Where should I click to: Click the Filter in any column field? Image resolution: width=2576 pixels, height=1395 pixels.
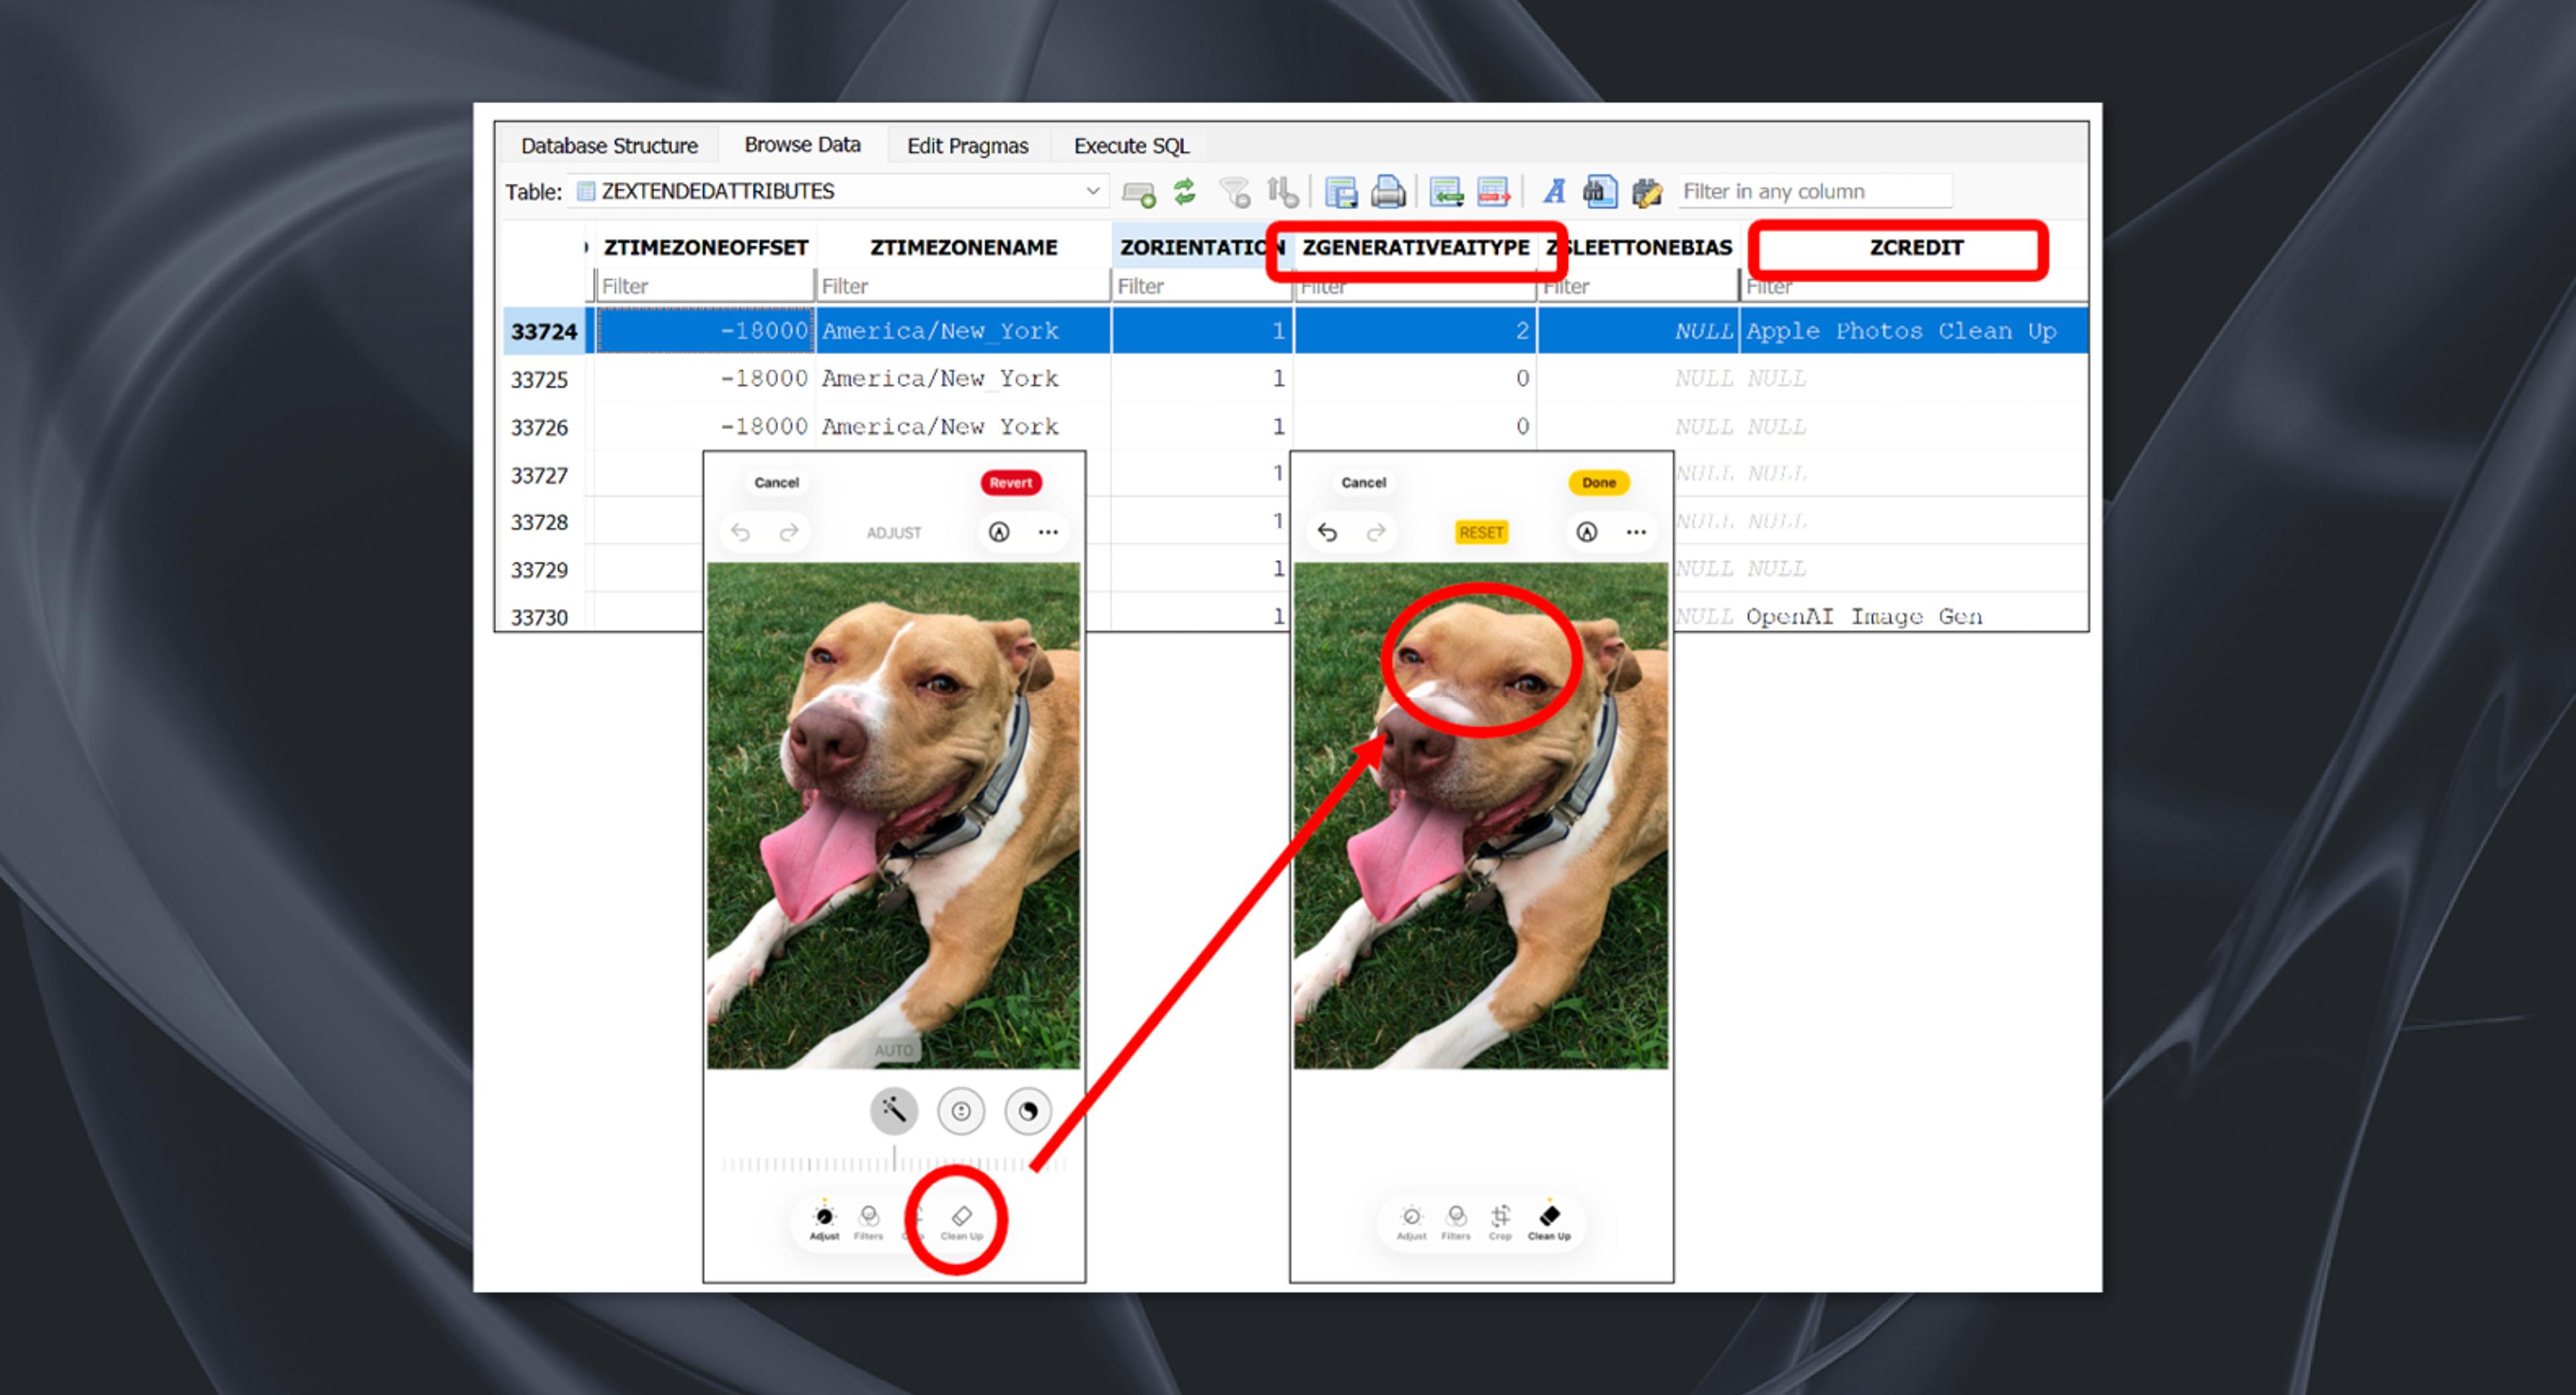tap(1813, 191)
